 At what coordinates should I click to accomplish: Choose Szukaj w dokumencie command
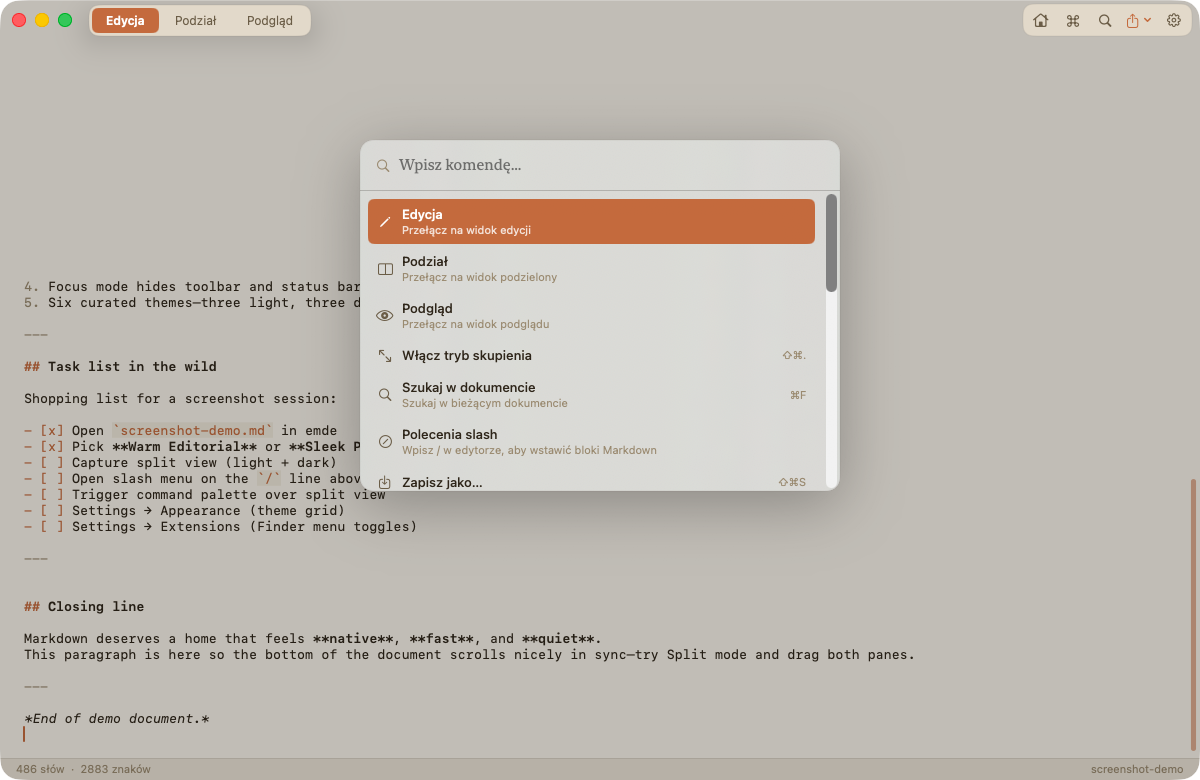click(591, 394)
